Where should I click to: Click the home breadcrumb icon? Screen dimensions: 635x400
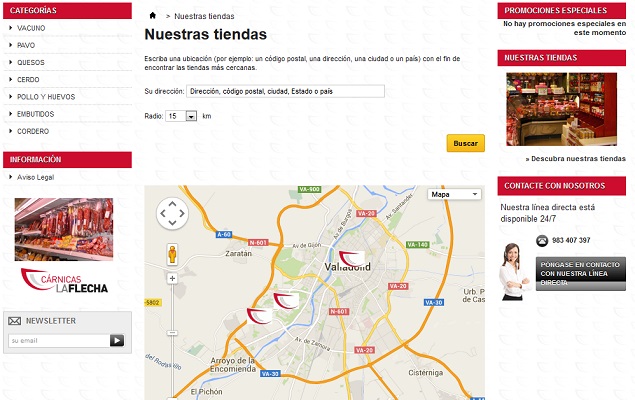click(x=152, y=16)
